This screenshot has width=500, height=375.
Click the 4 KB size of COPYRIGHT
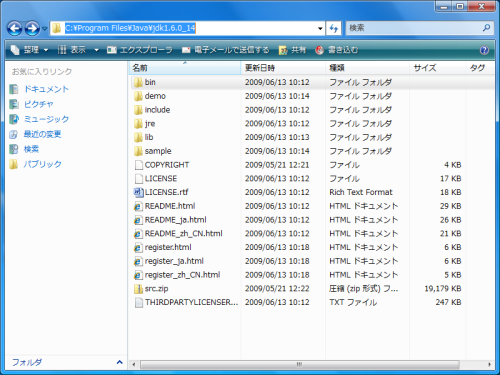(453, 165)
